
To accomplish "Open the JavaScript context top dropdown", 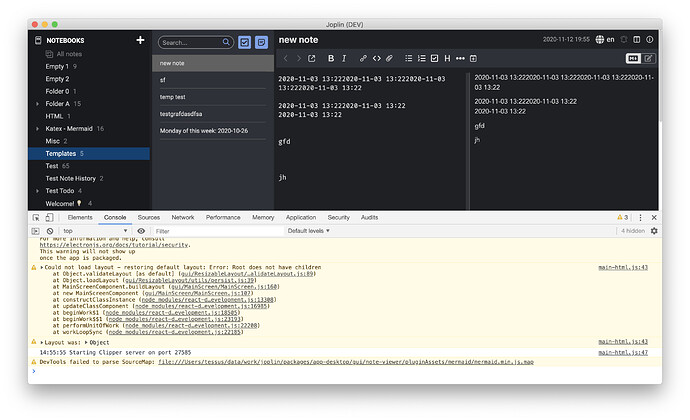I will pyautogui.click(x=95, y=231).
